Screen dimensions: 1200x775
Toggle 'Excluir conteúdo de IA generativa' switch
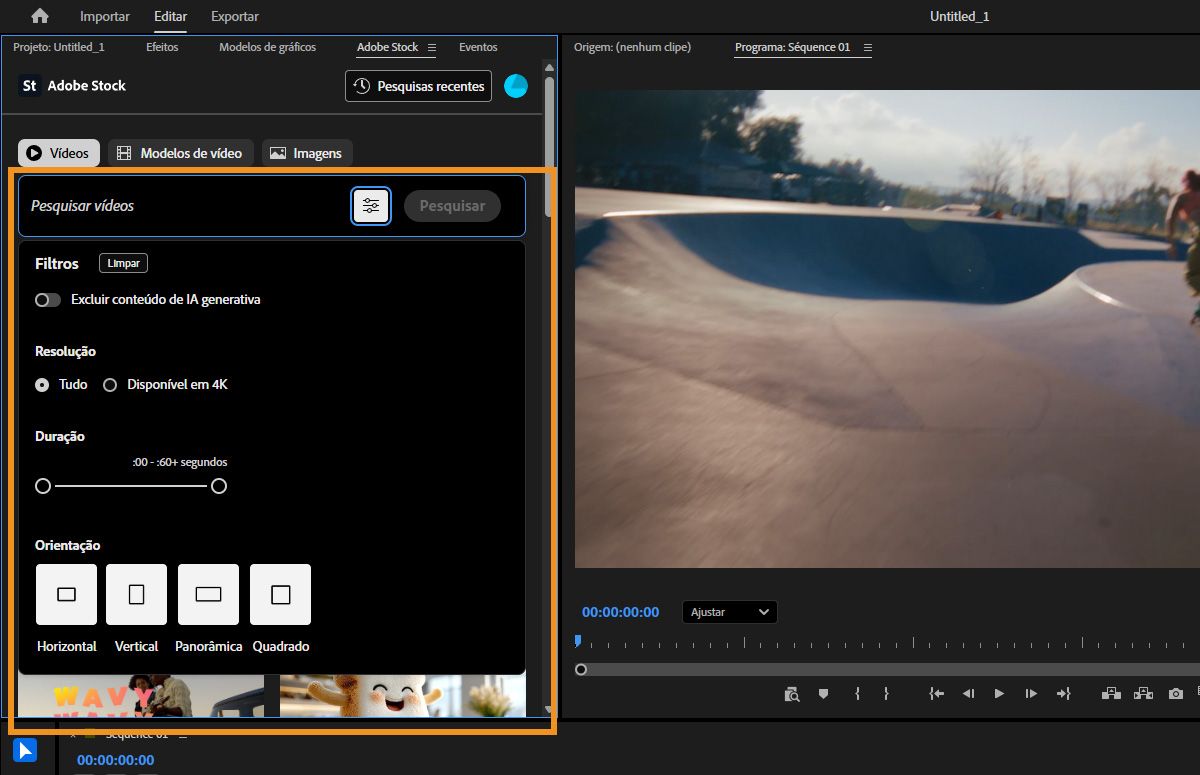[47, 299]
